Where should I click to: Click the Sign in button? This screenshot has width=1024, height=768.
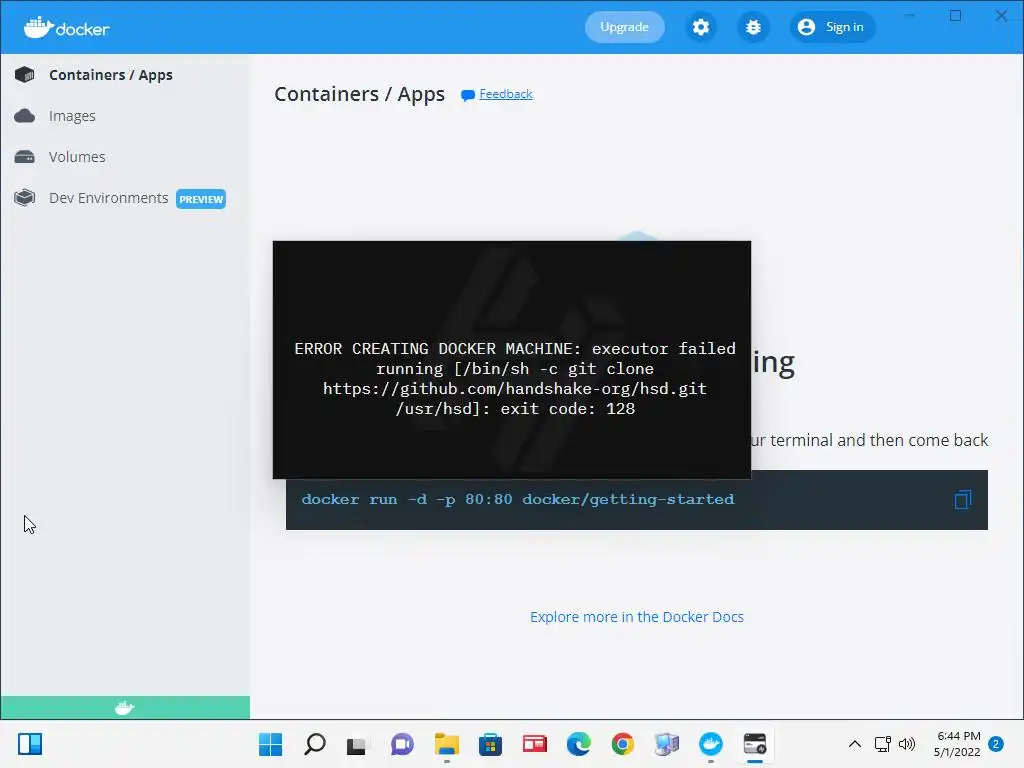pyautogui.click(x=832, y=27)
